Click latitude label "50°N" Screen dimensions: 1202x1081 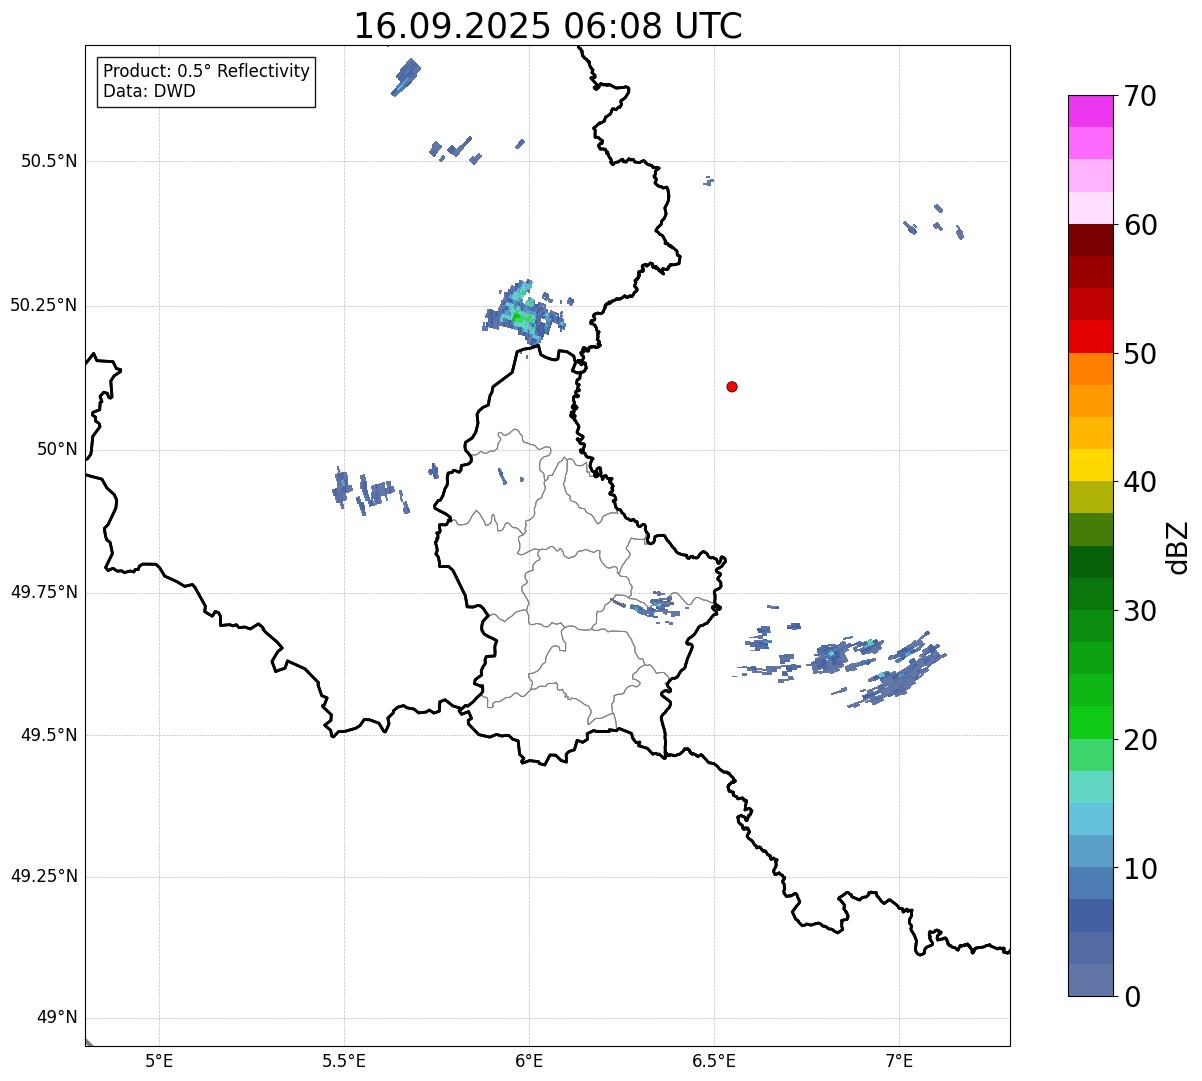(x=57, y=450)
